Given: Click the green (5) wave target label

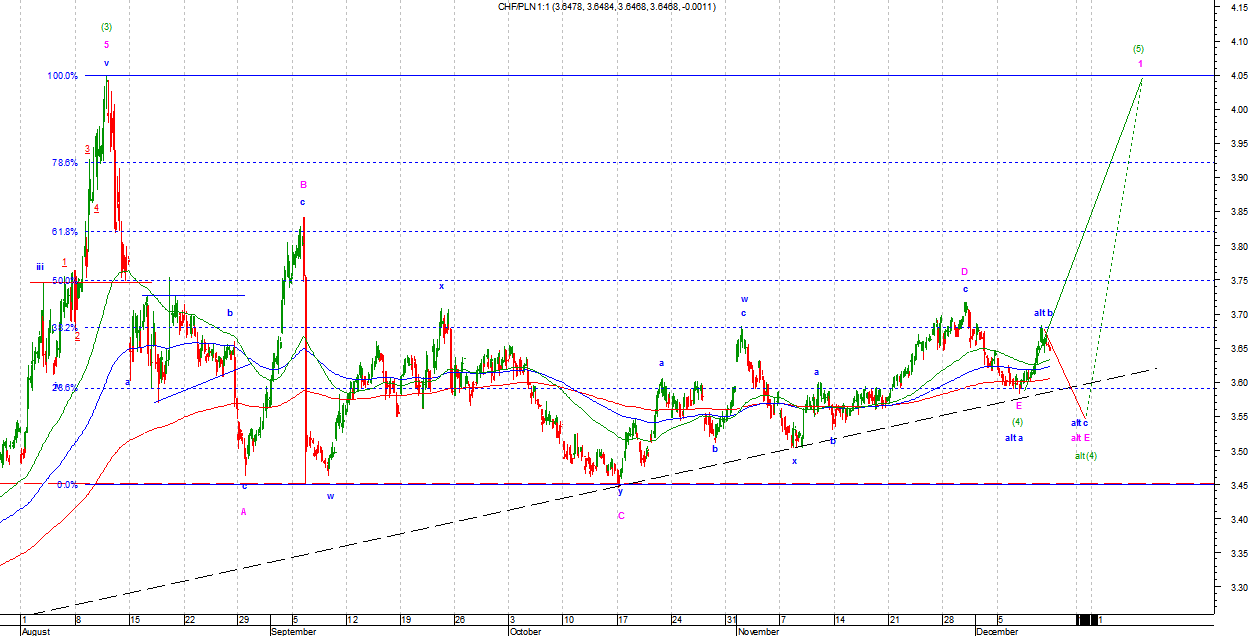Looking at the screenshot, I should point(1138,49).
